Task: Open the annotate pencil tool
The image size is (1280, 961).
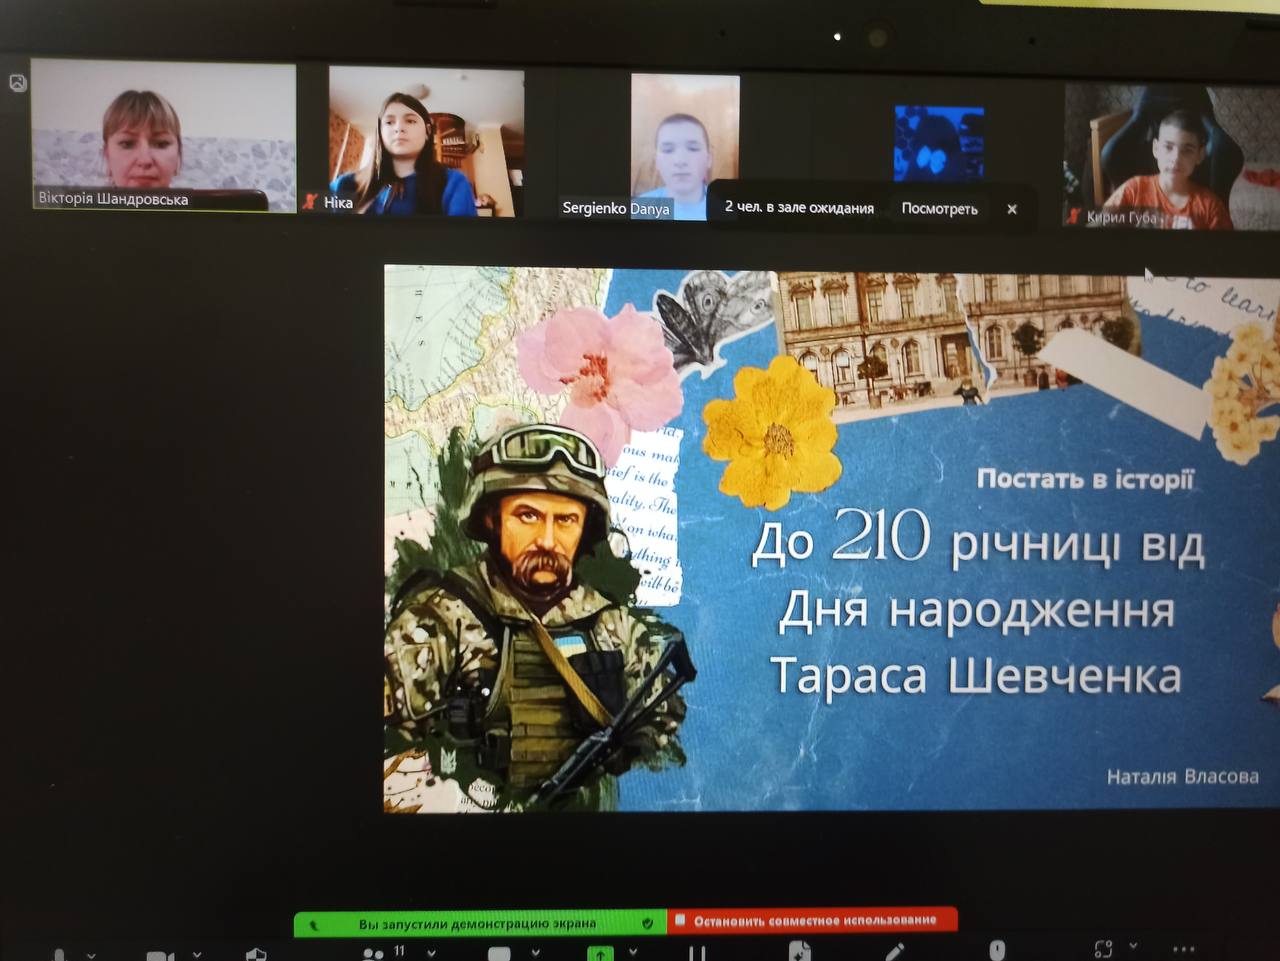Action: 895,950
